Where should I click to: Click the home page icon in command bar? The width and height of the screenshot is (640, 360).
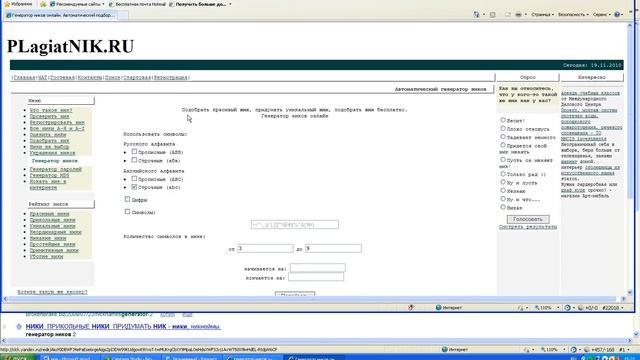click(476, 14)
